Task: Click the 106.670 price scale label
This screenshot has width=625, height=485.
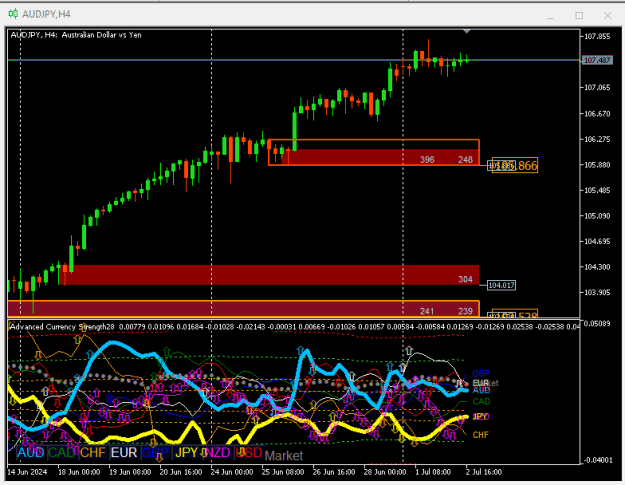Action: pyautogui.click(x=597, y=114)
